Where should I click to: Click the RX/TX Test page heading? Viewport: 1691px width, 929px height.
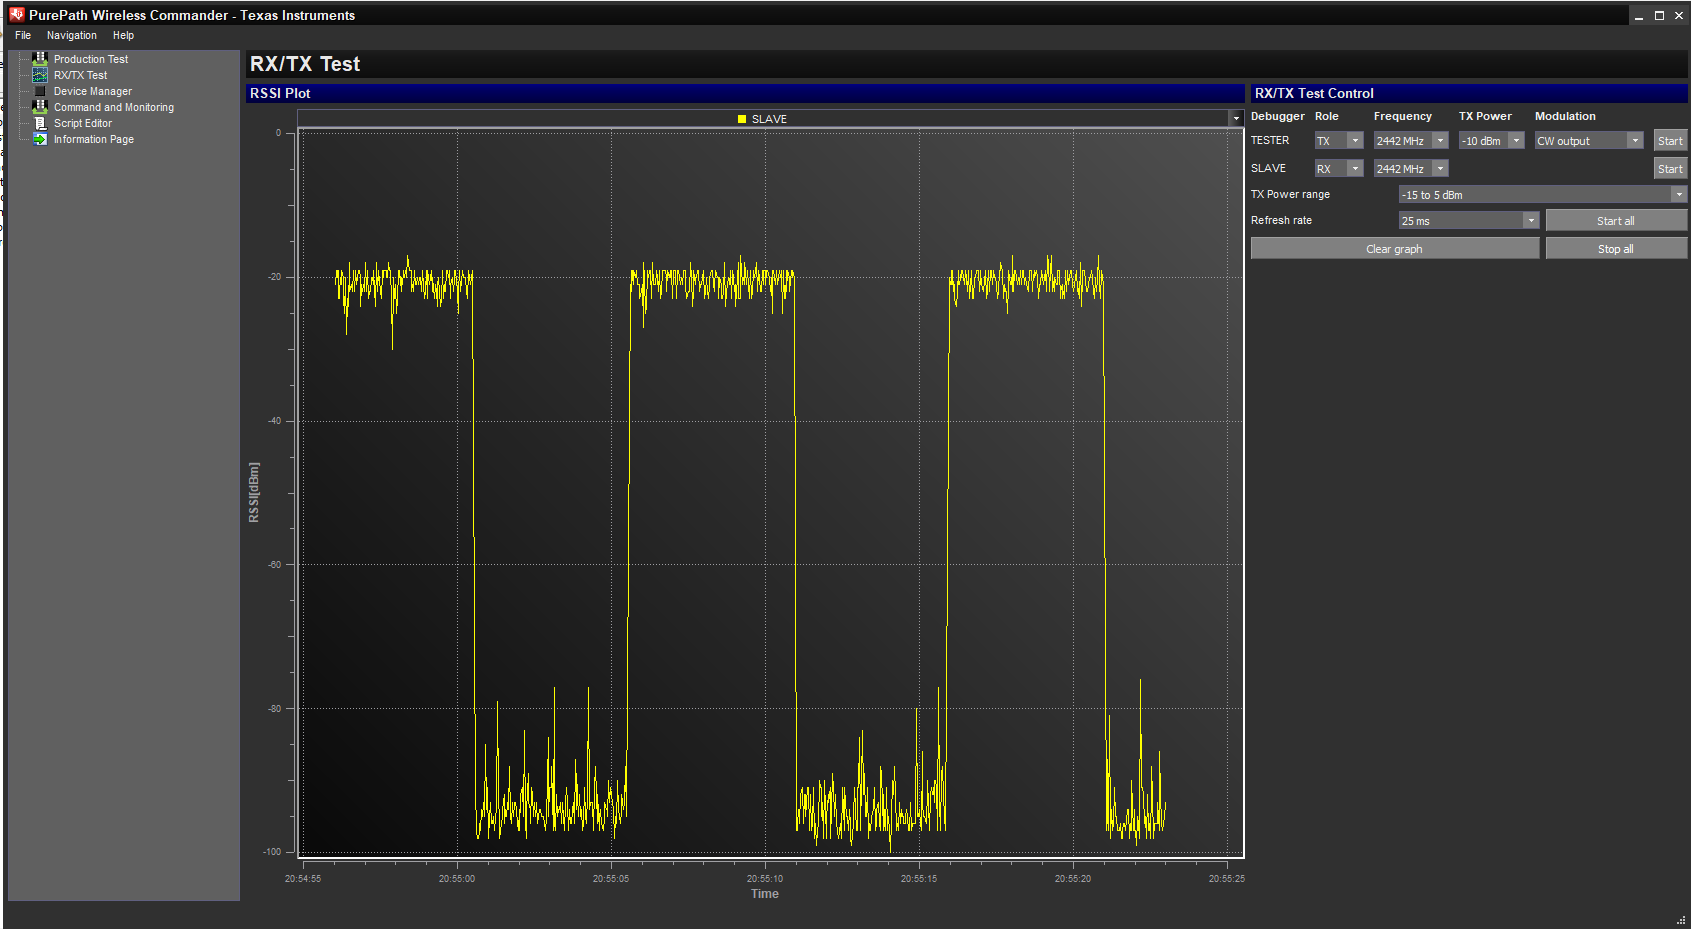[305, 64]
